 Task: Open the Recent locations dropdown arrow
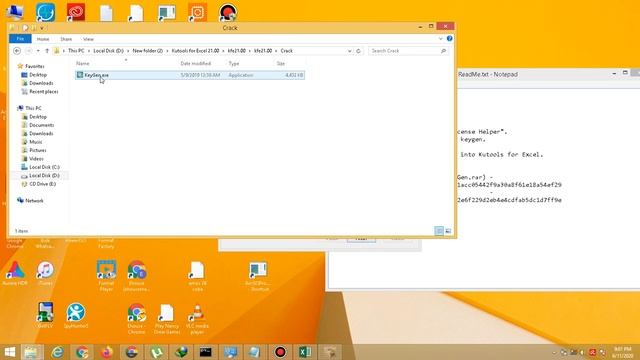38,51
